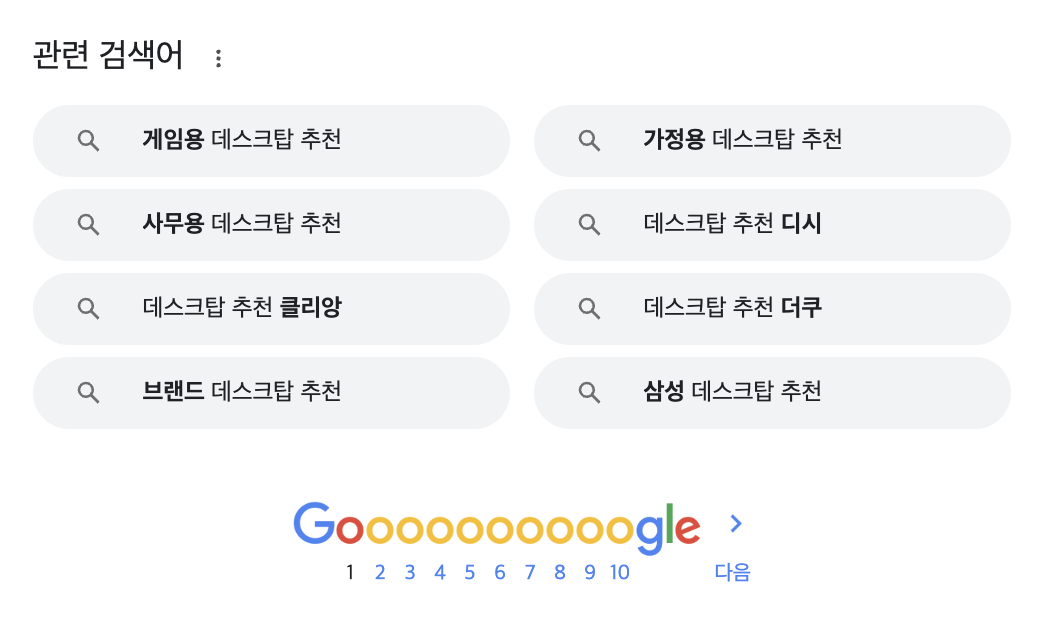Click the 다음 next page link

coord(732,572)
